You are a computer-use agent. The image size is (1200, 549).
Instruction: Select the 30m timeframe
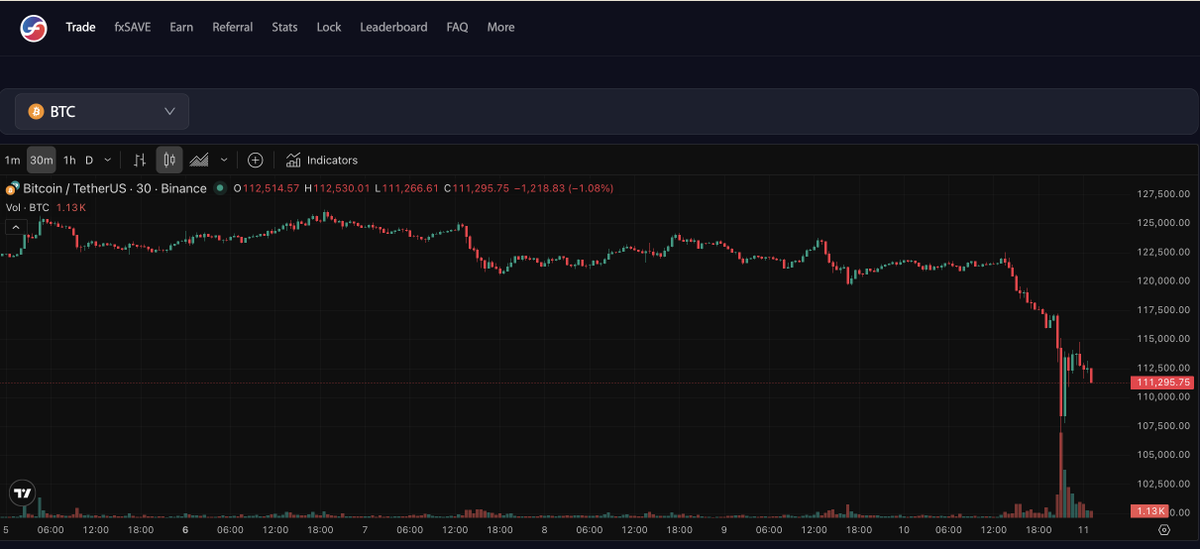41,160
